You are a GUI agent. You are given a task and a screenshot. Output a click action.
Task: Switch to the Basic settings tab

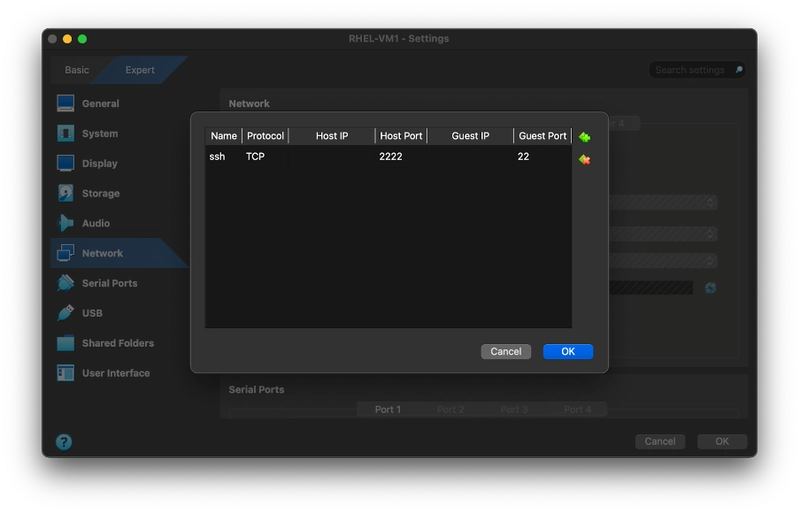pyautogui.click(x=77, y=70)
